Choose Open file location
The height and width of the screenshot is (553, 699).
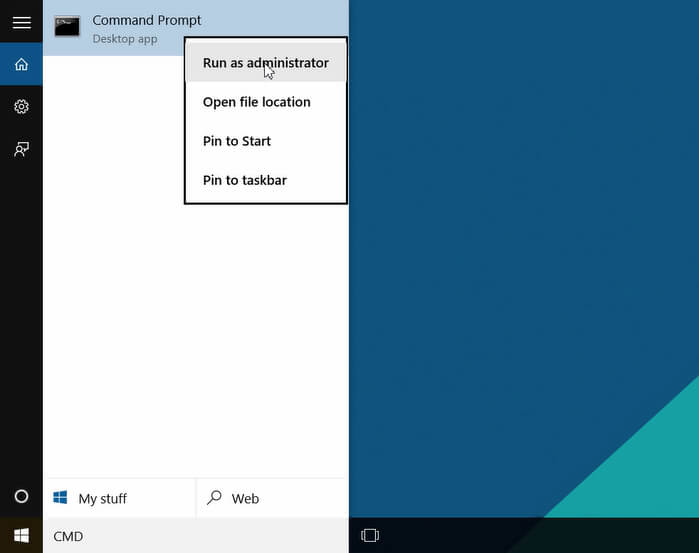pyautogui.click(x=256, y=102)
